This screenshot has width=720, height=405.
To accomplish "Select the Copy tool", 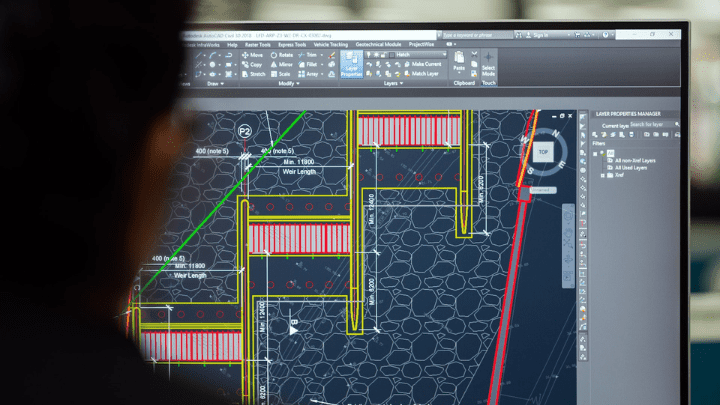I will tap(253, 64).
